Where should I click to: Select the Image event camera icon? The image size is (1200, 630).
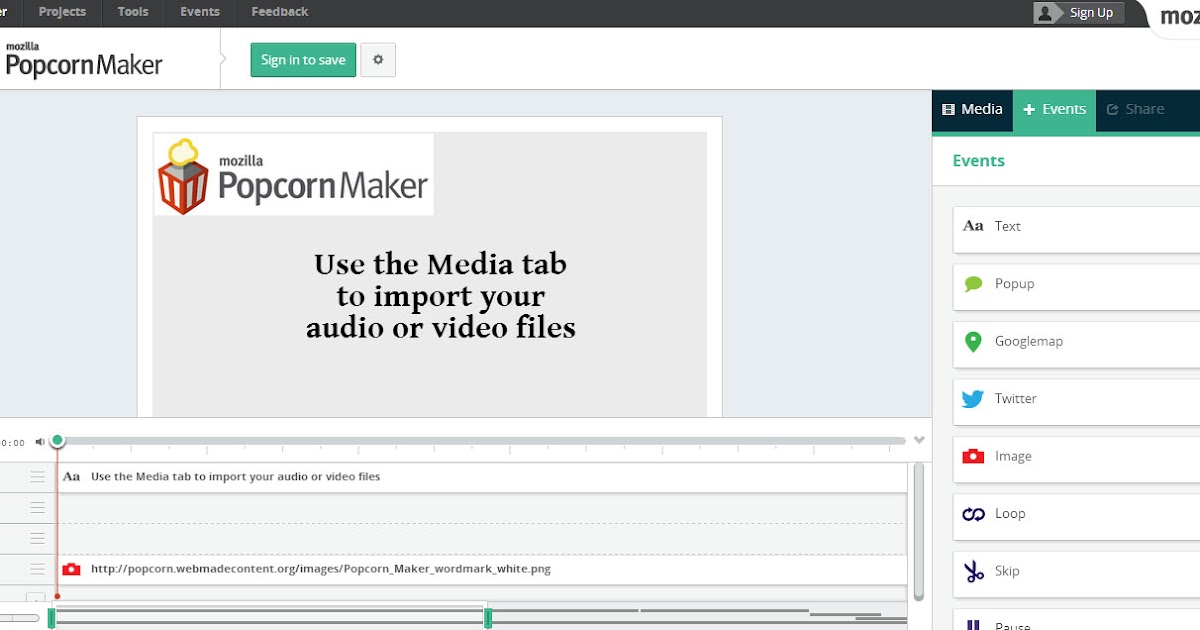pyautogui.click(x=973, y=456)
